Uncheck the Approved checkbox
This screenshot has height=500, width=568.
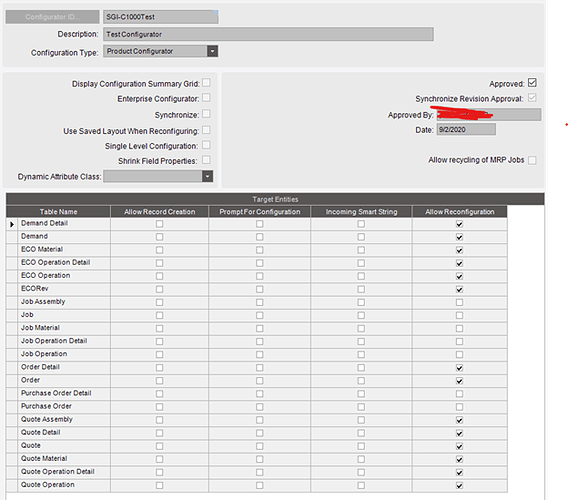tap(532, 83)
